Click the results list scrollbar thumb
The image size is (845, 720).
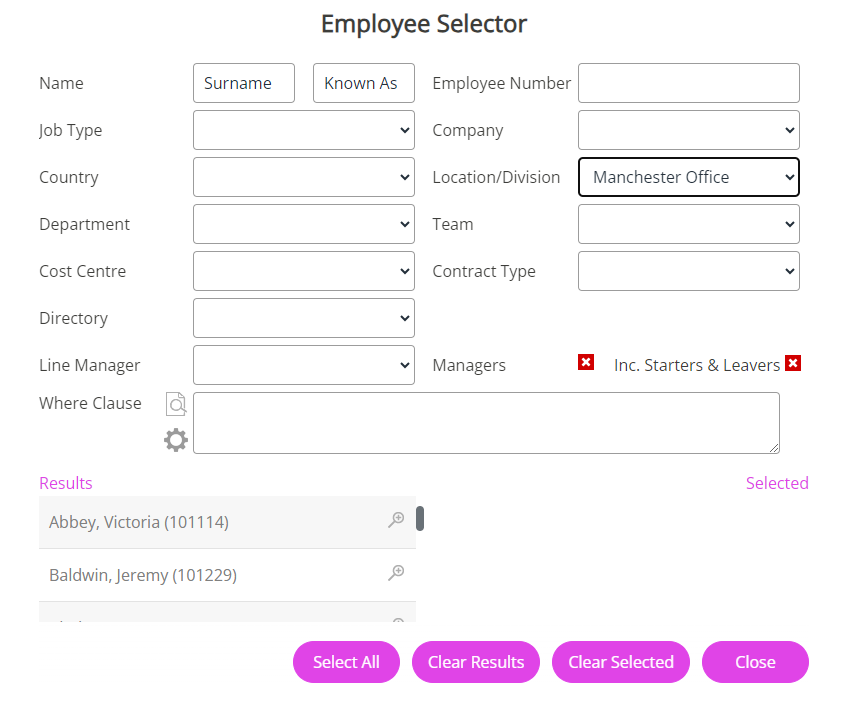click(x=420, y=518)
